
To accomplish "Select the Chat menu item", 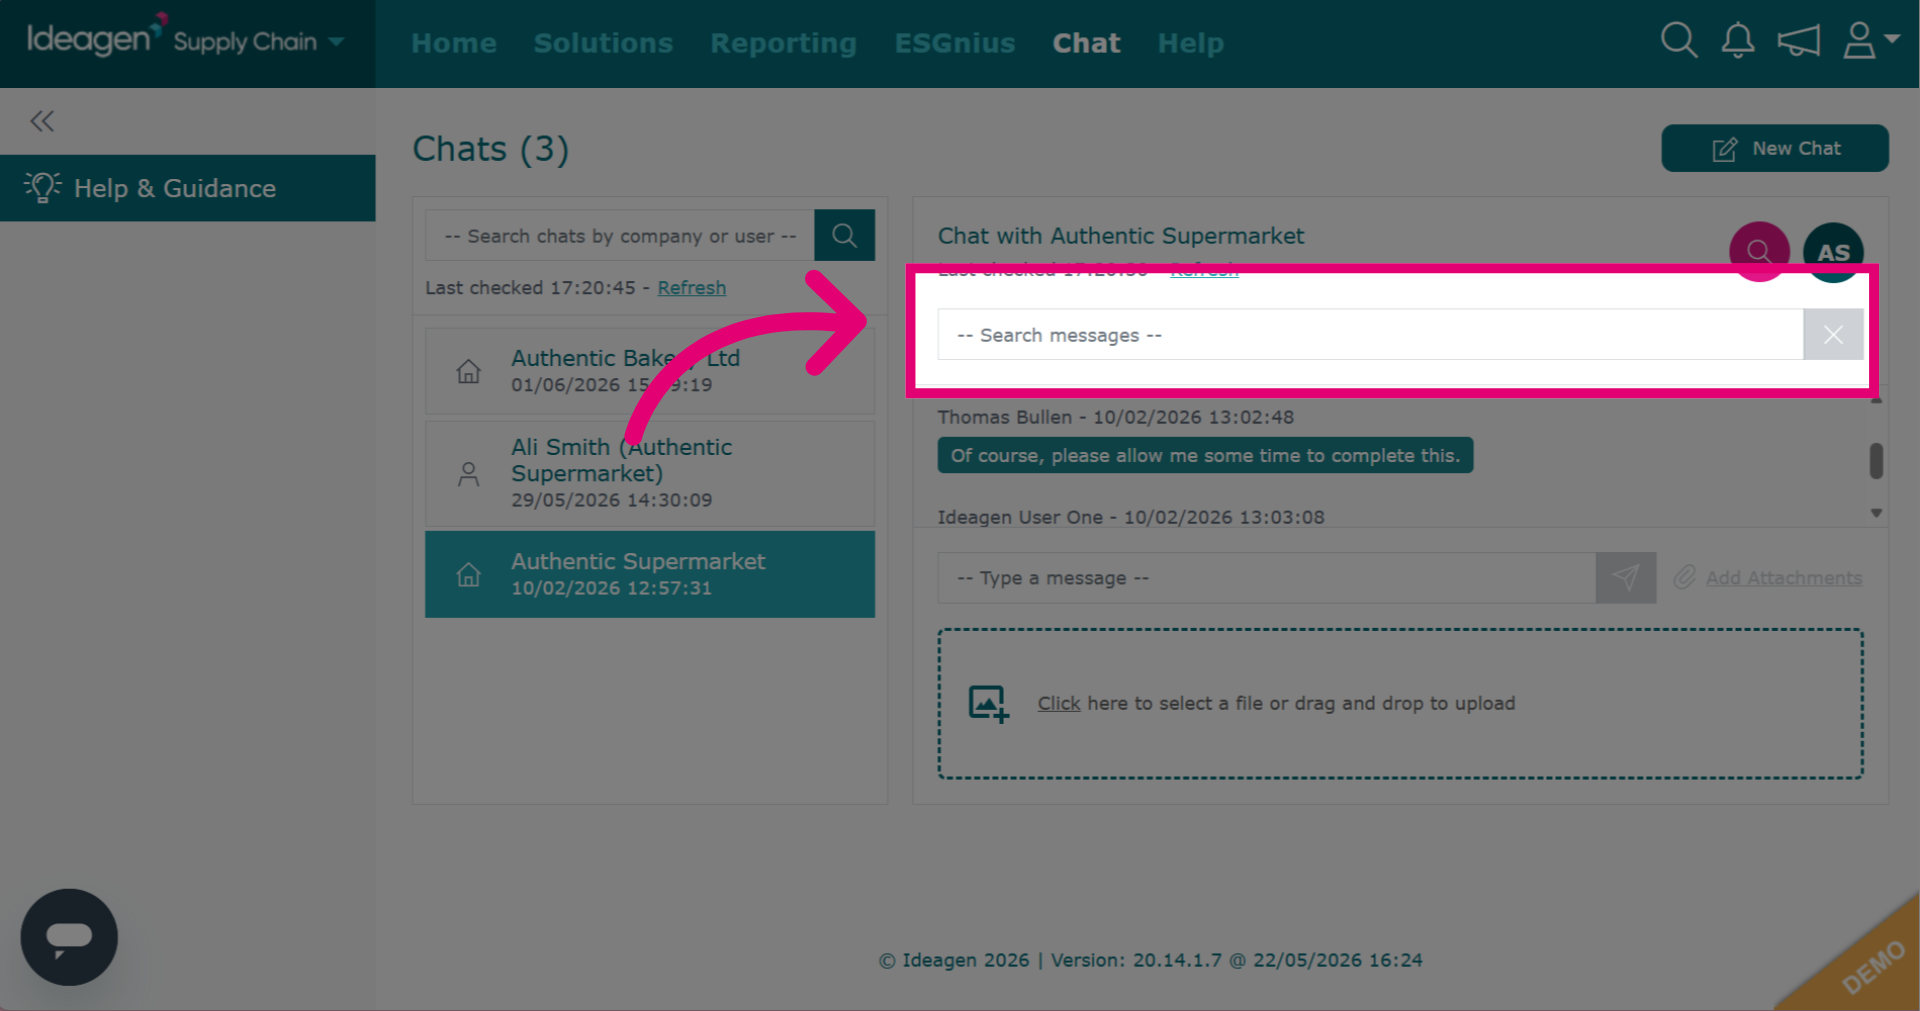I will coord(1086,43).
